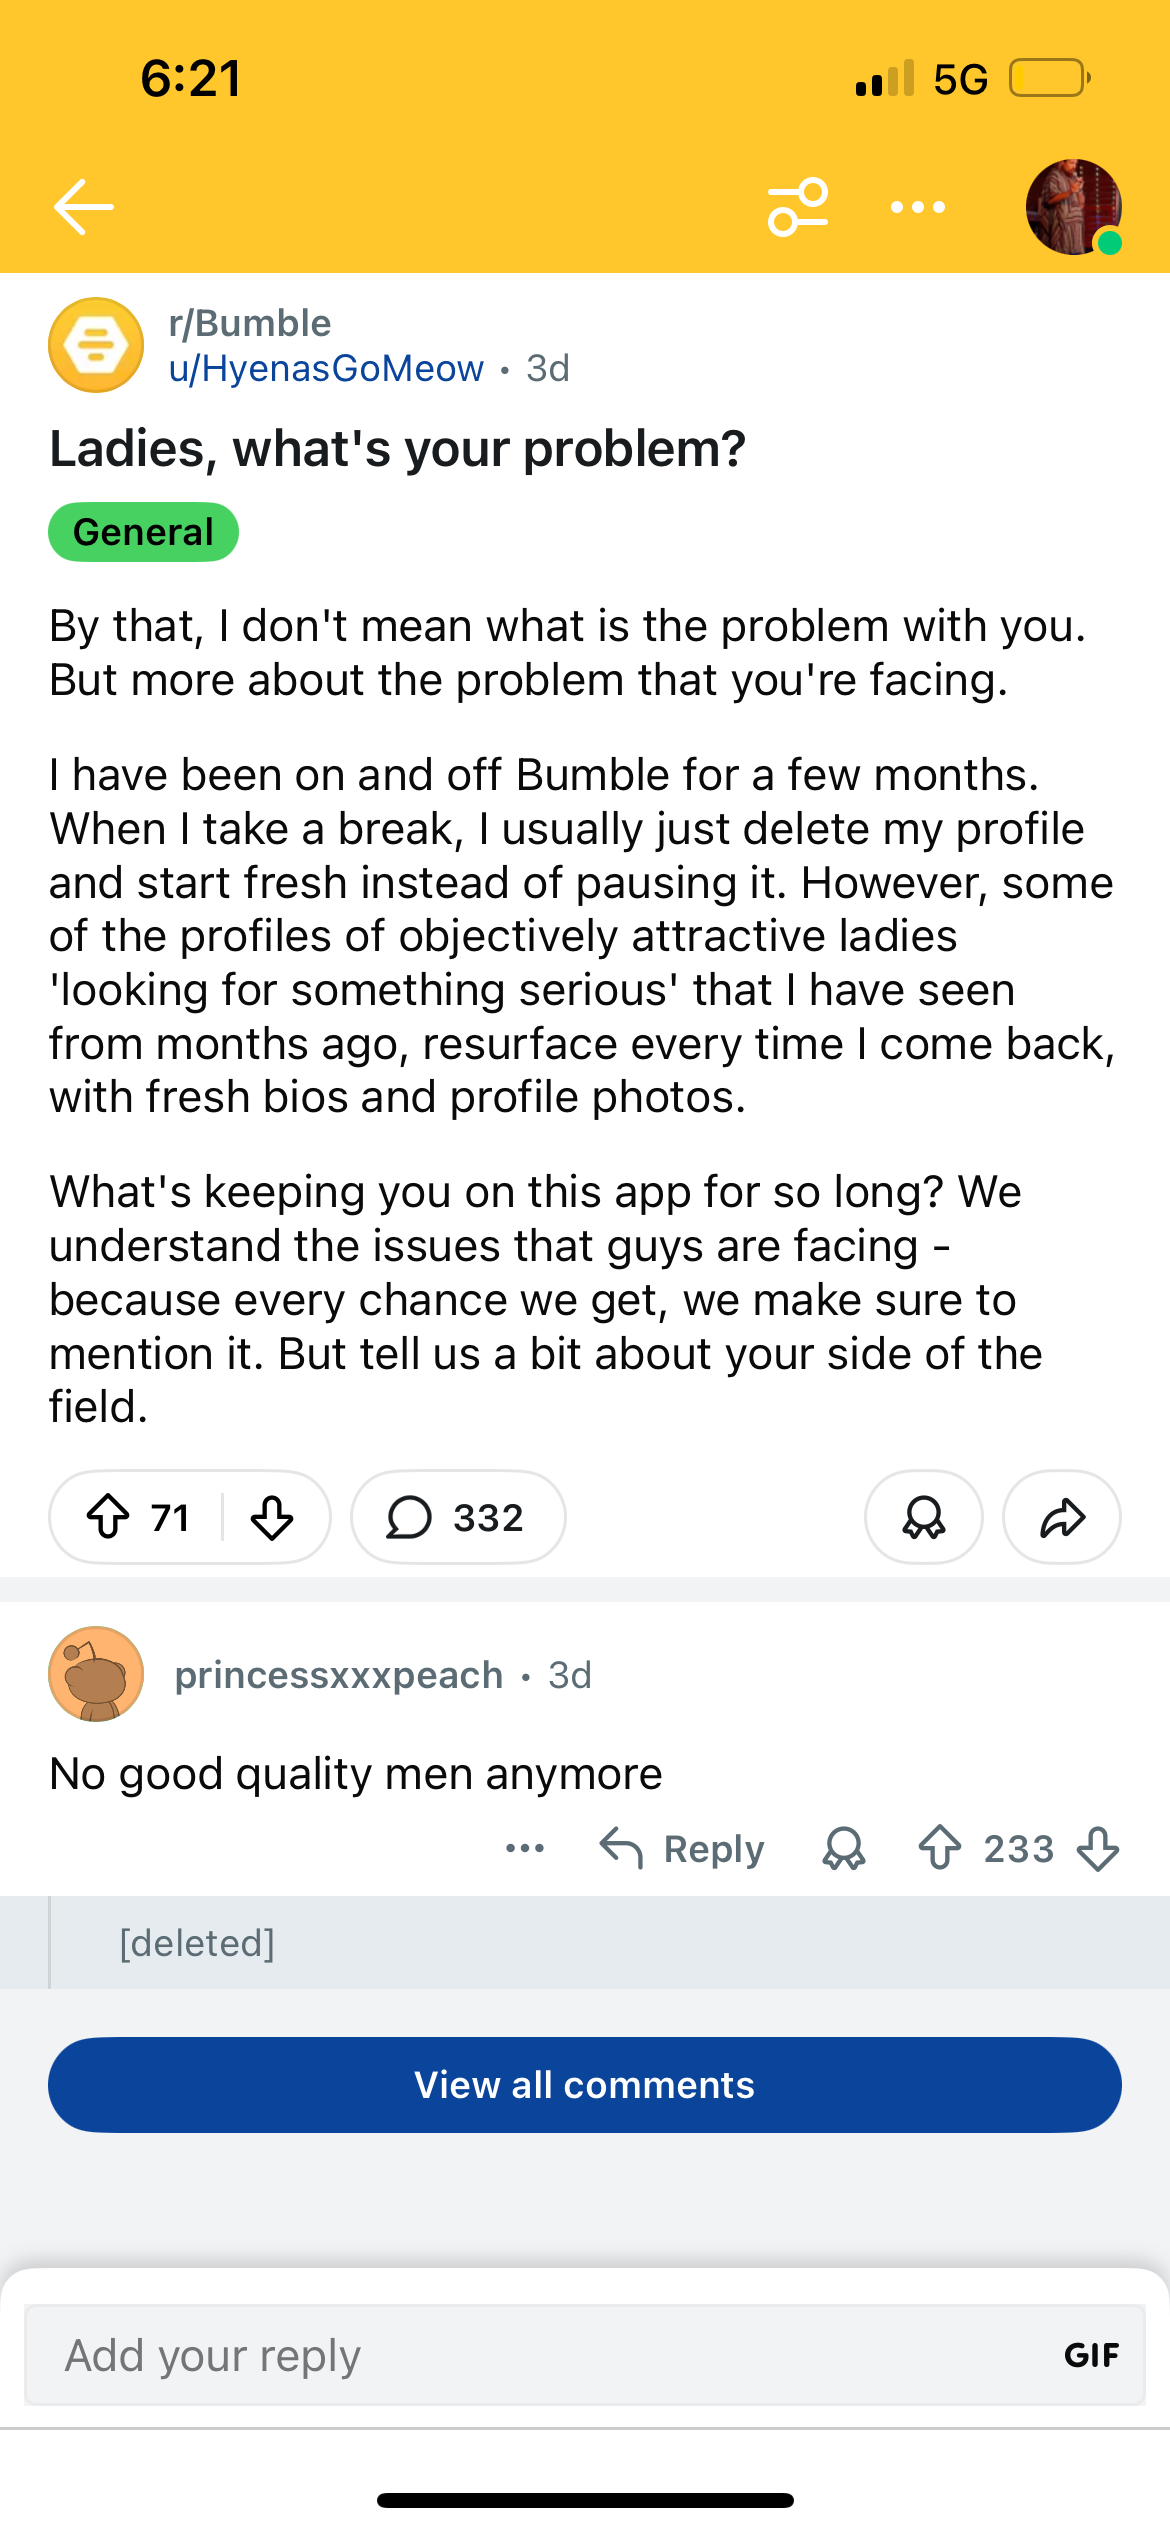
Task: Open the comment's three-dot options
Action: tap(525, 1848)
